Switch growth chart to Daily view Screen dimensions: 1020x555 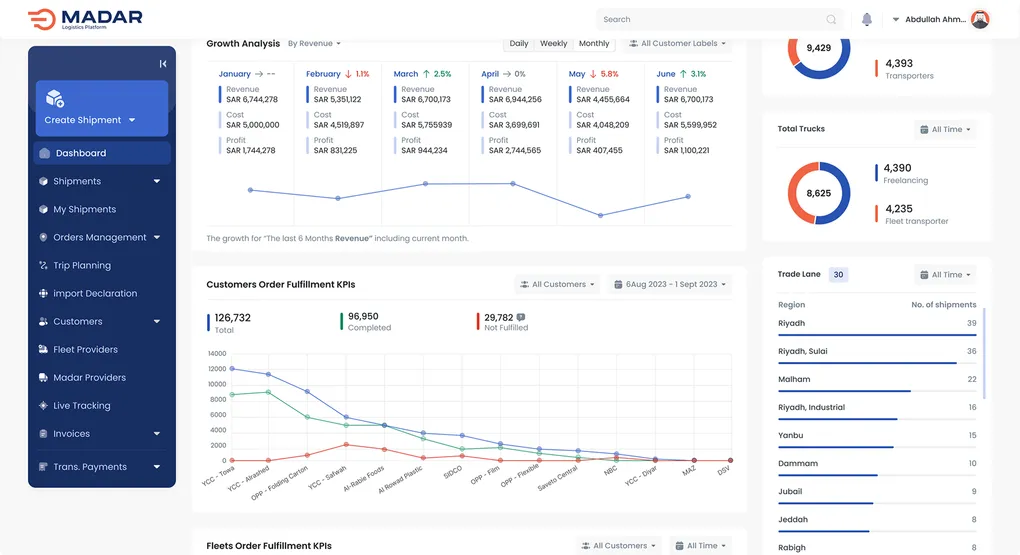(518, 44)
